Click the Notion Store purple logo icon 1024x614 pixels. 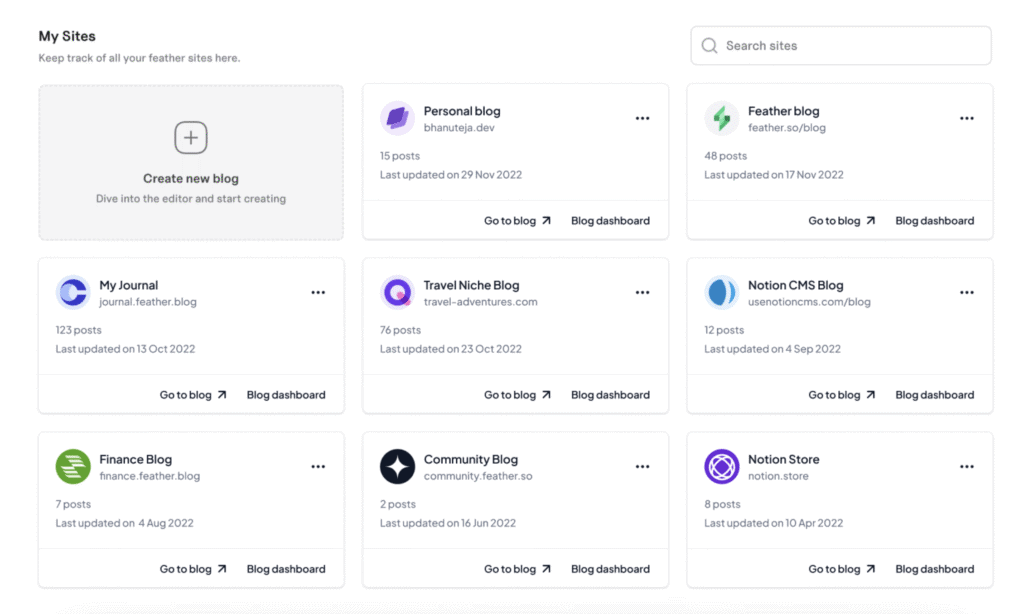721,467
